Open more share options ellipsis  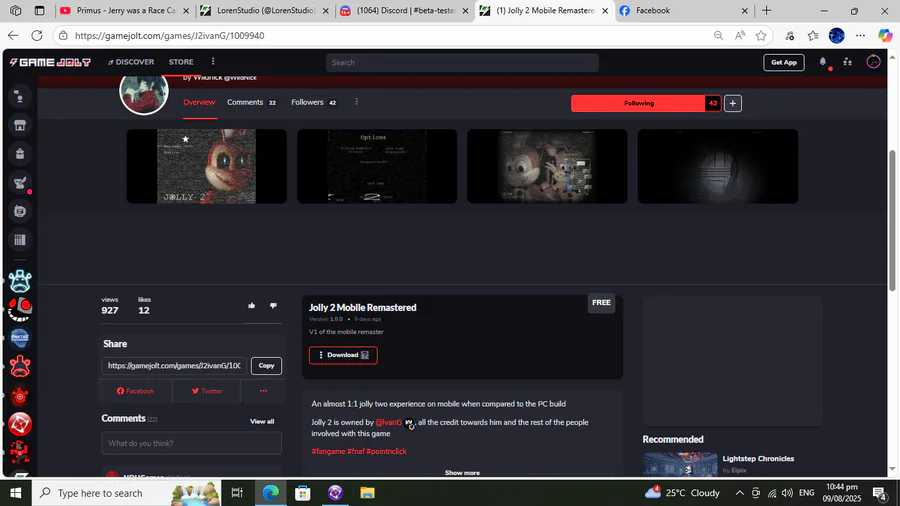[263, 391]
